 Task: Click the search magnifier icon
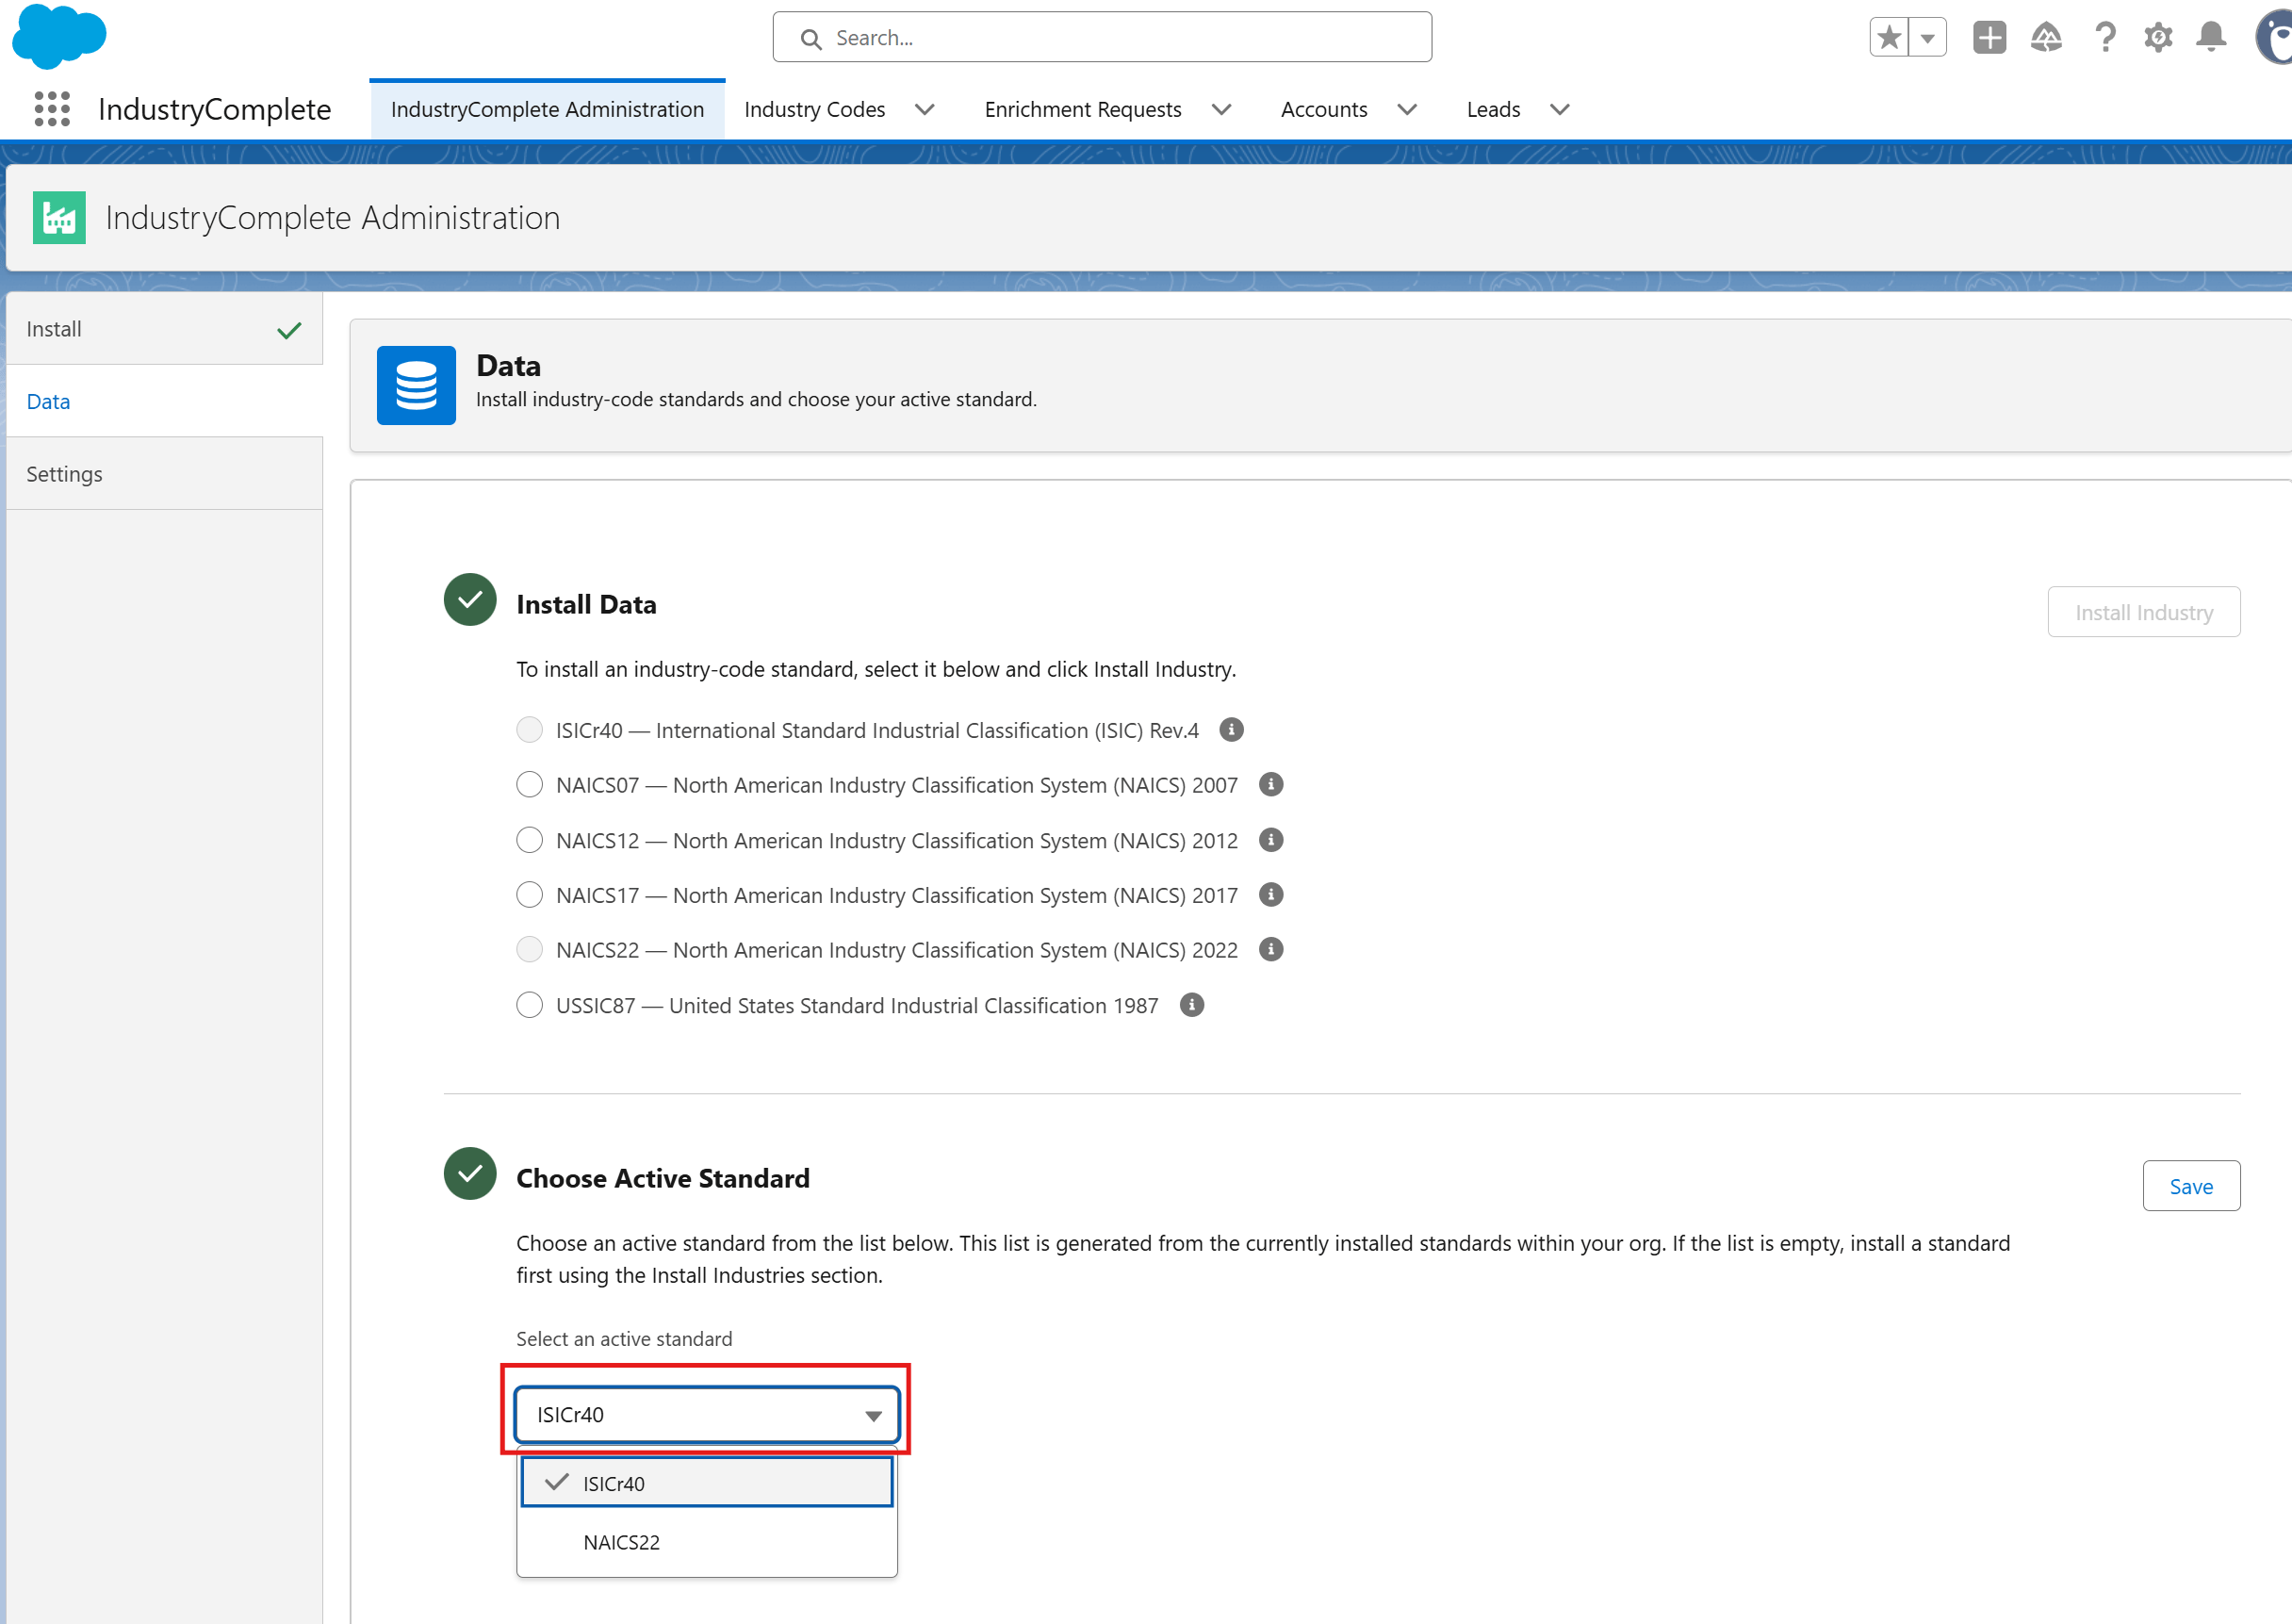point(812,39)
